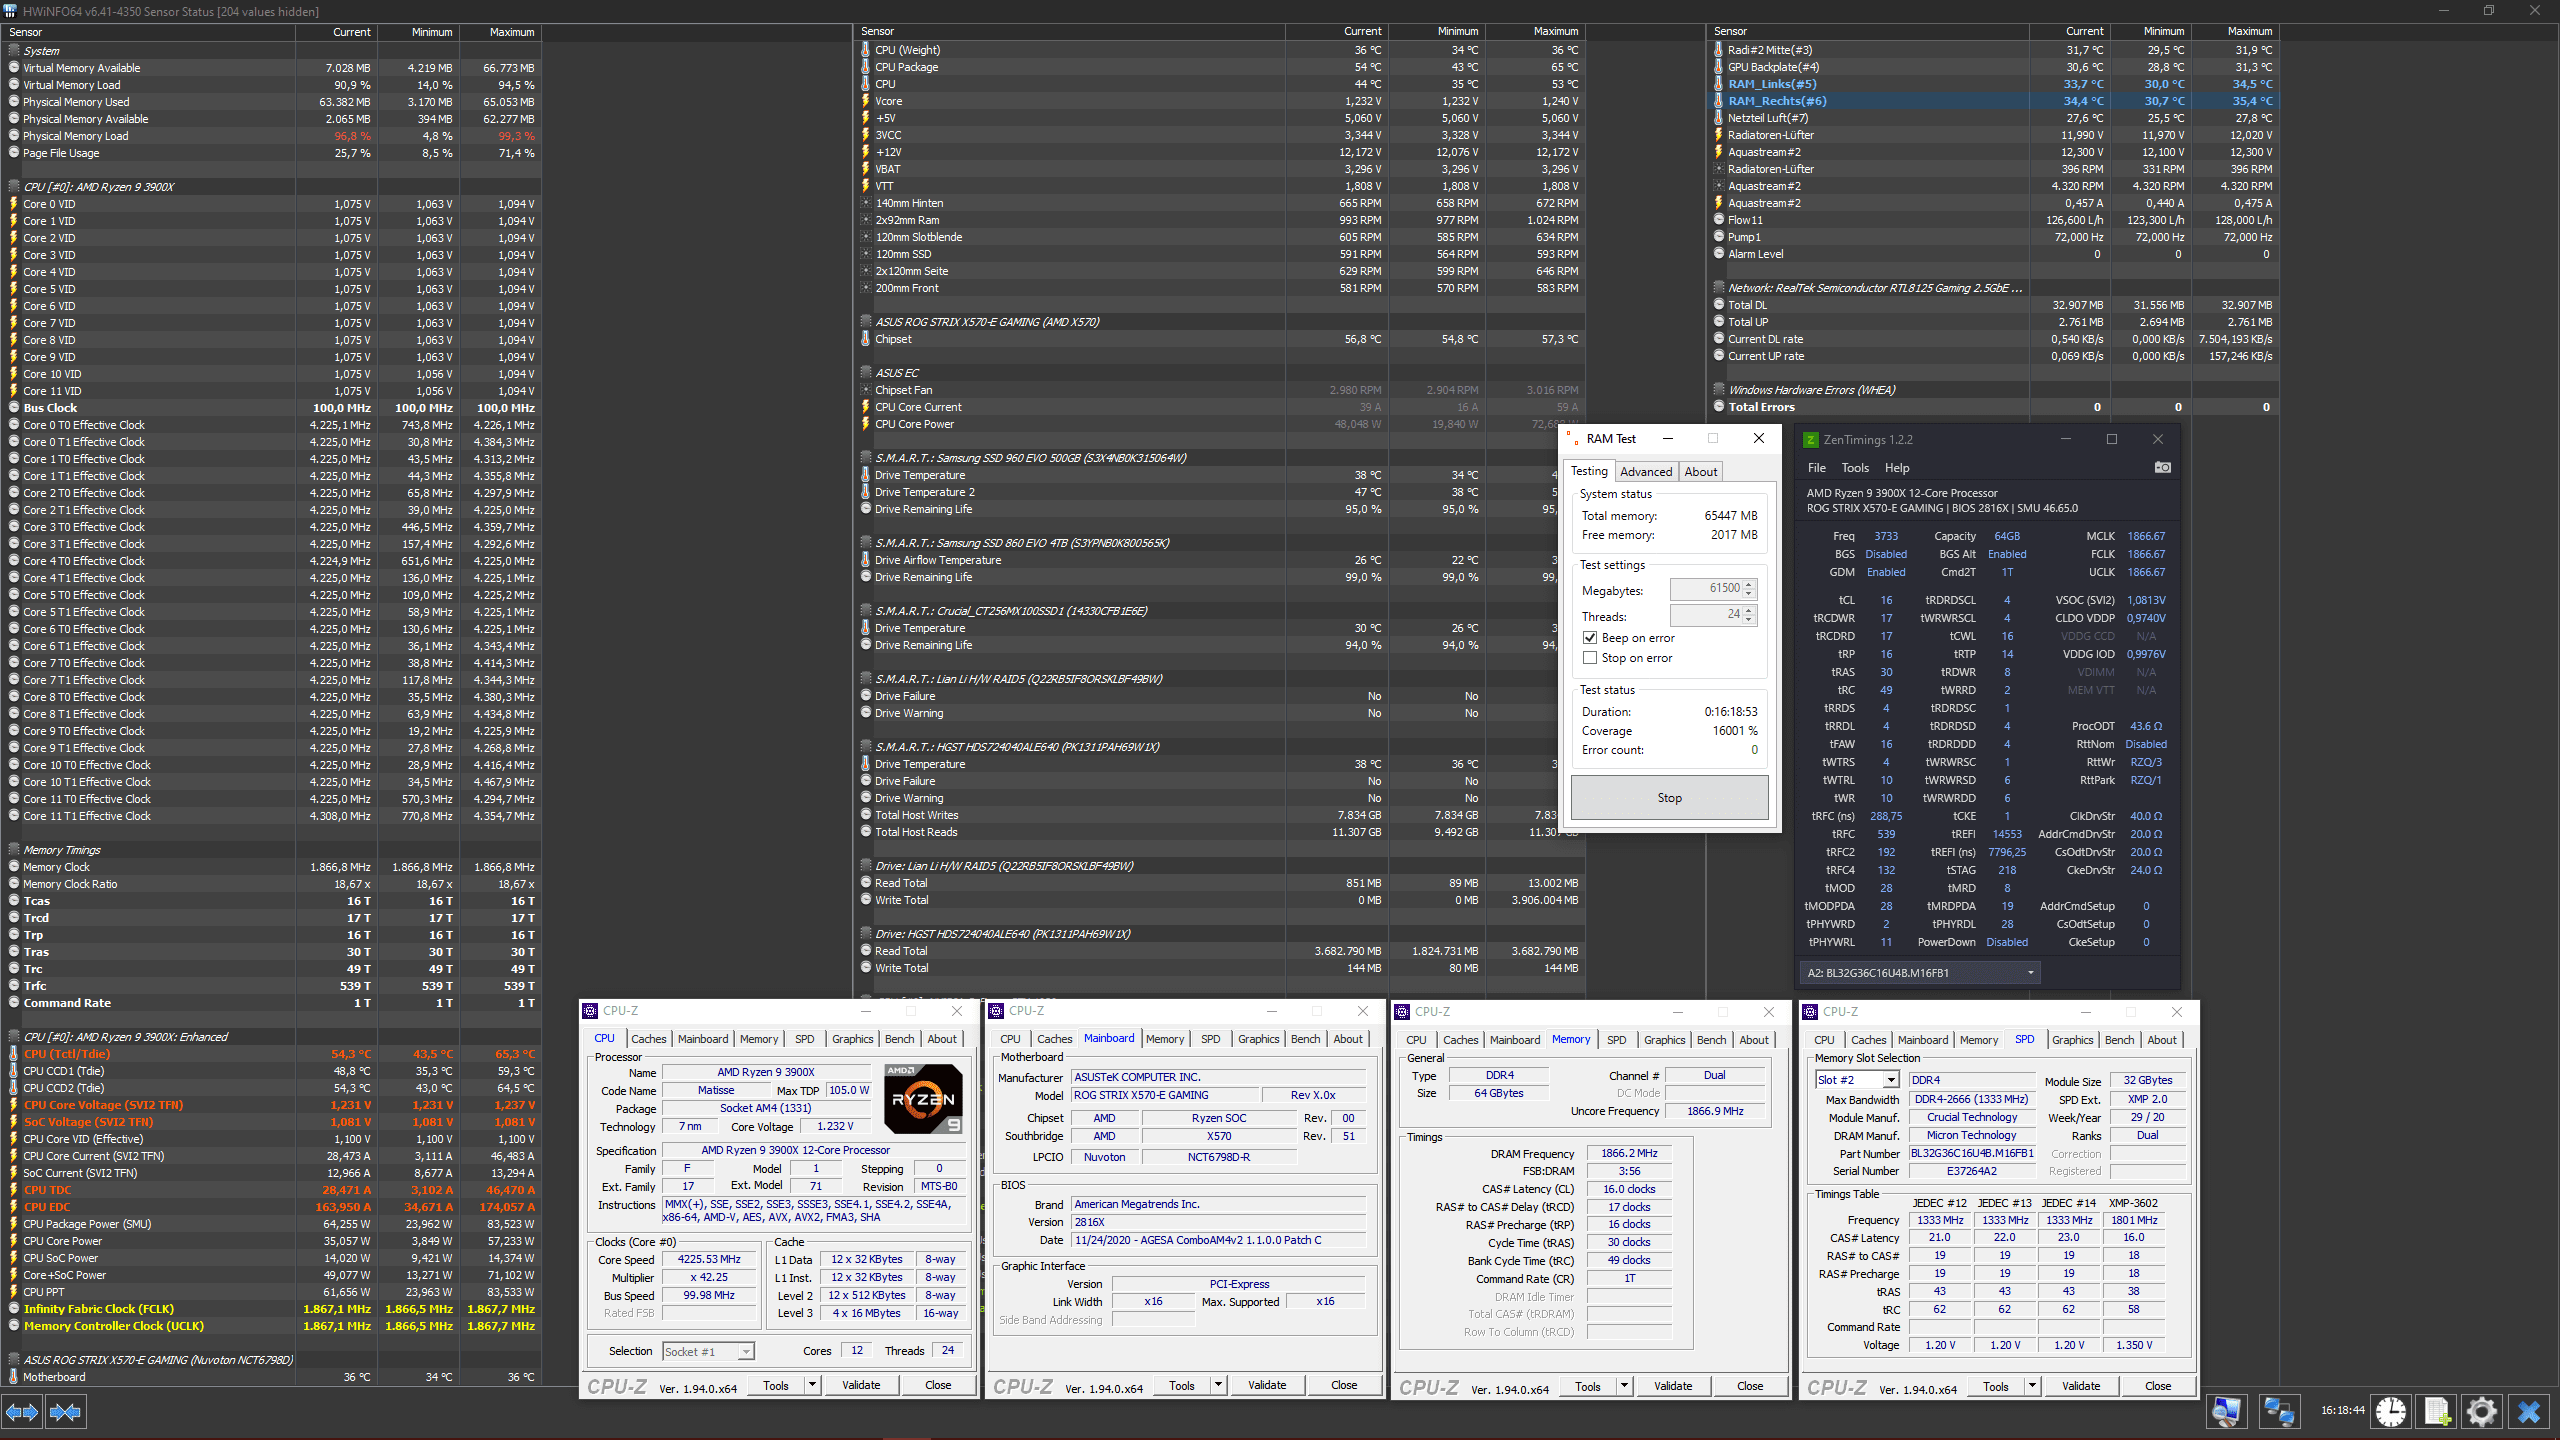Select the Radiatoren-Lüfter 396 RPM row

[x=1994, y=169]
